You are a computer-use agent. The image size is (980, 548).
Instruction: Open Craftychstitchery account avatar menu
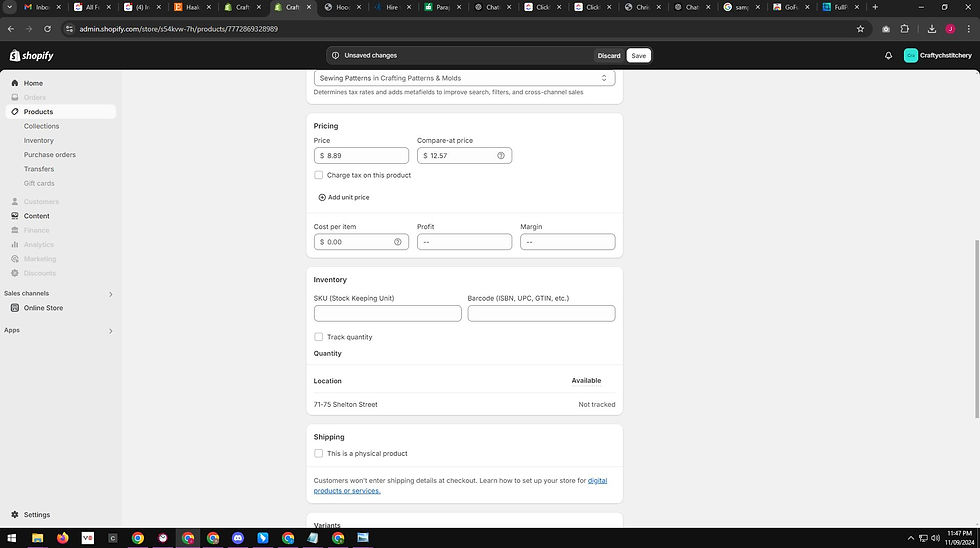point(938,56)
